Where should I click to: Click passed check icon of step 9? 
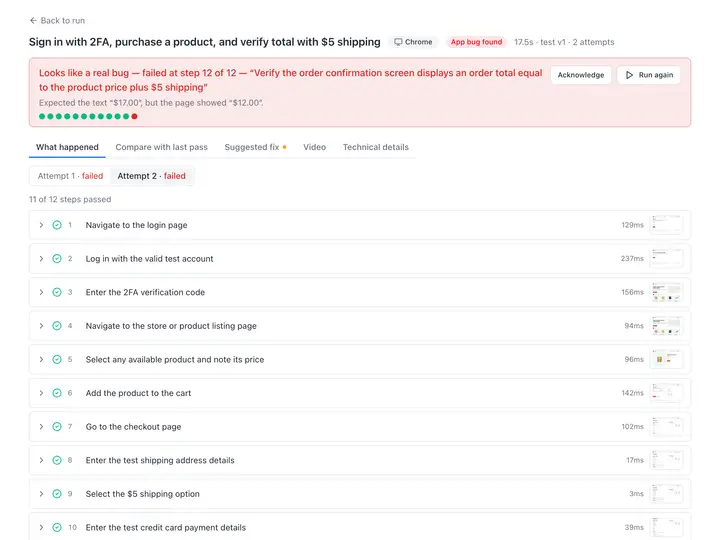(x=57, y=494)
